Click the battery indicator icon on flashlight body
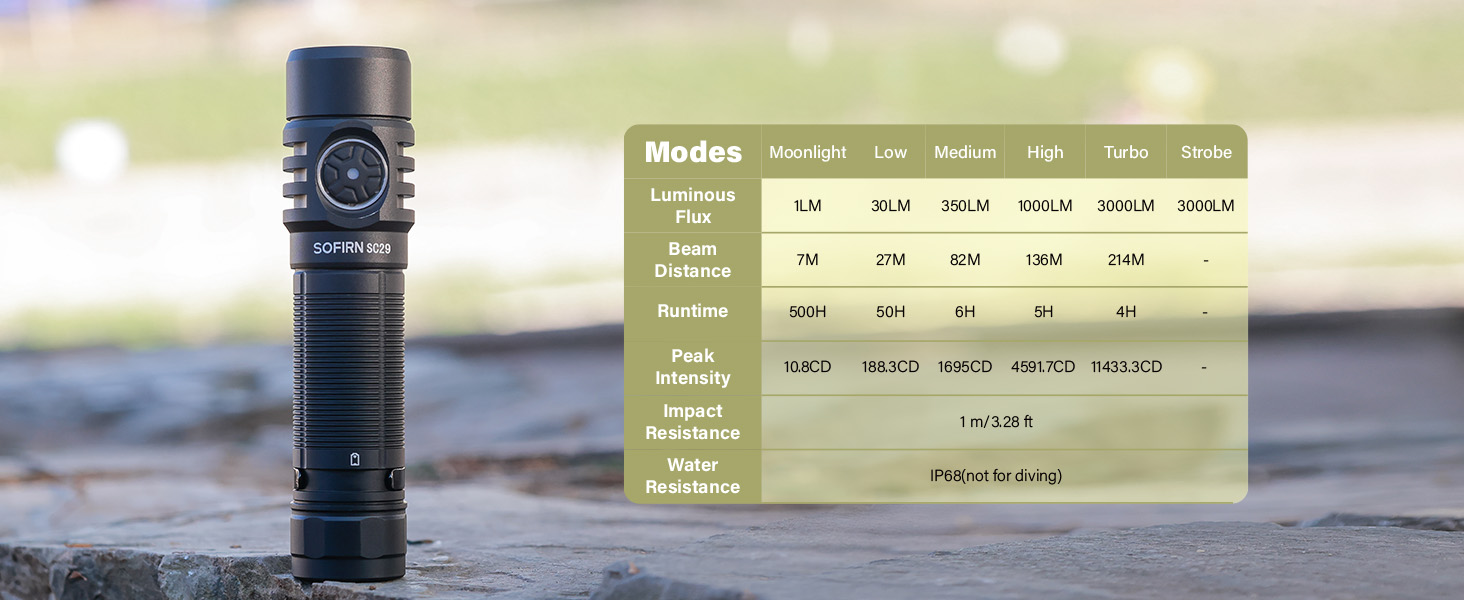This screenshot has height=600, width=1464. [x=355, y=459]
